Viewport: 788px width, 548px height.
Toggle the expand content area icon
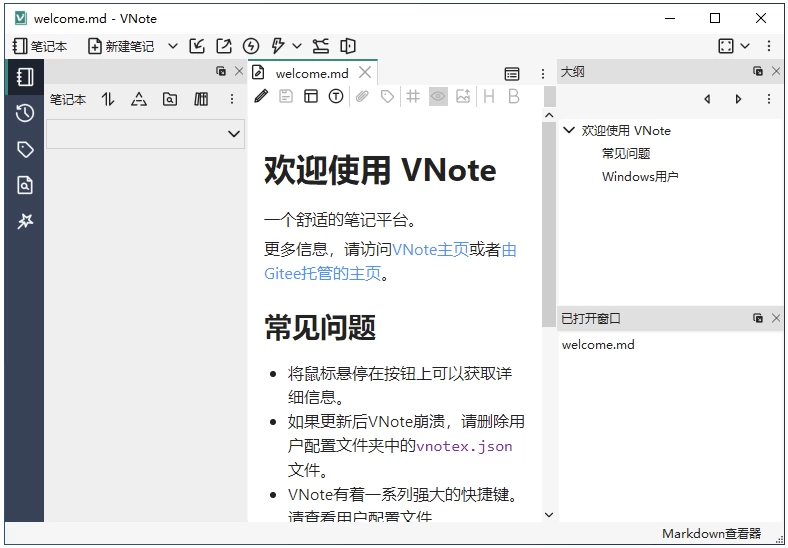[x=726, y=46]
